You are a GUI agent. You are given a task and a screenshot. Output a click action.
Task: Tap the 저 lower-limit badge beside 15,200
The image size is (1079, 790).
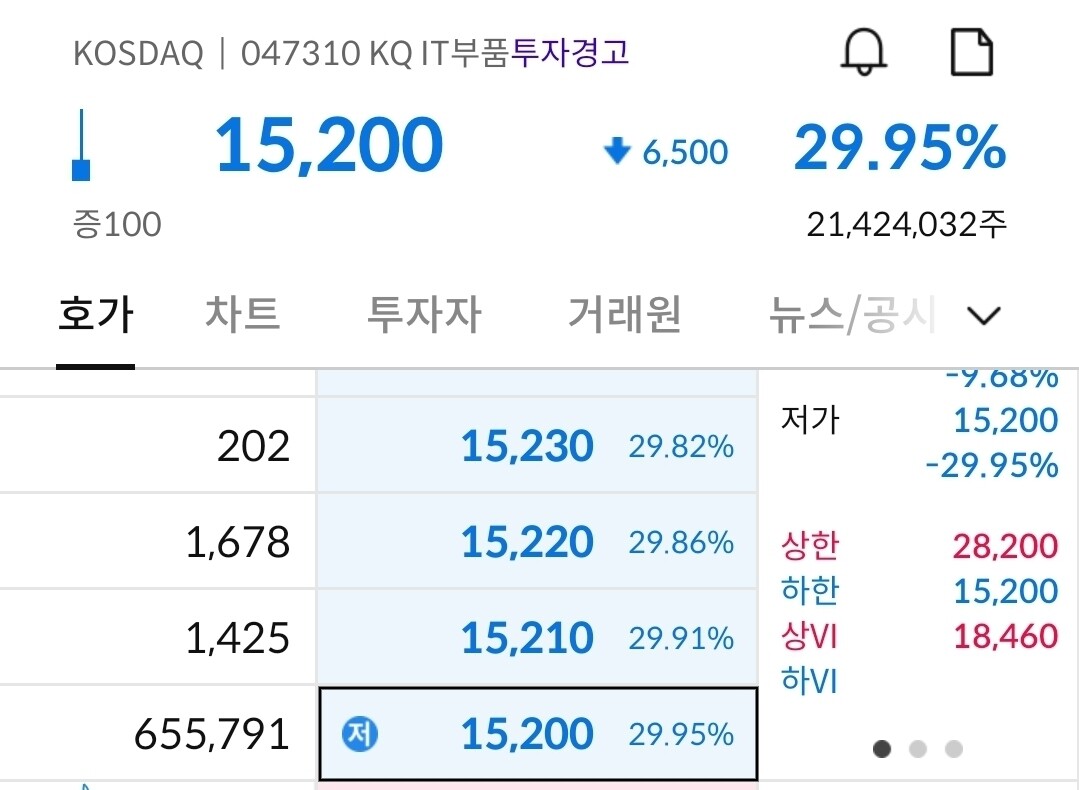(359, 733)
